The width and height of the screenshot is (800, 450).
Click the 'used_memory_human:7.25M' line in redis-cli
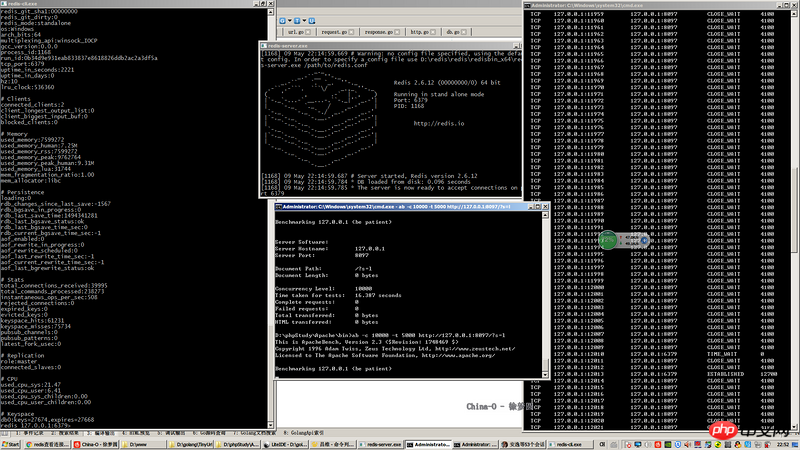[x=39, y=145]
